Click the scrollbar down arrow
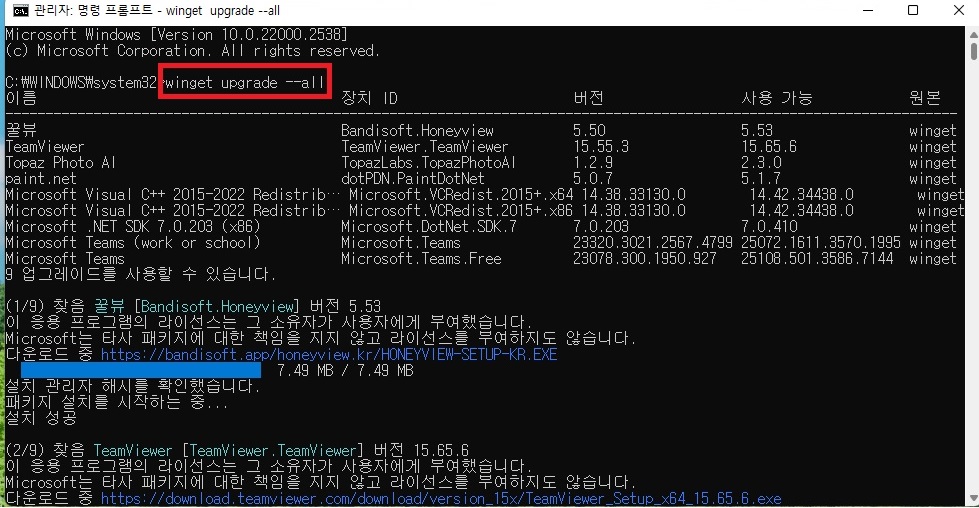979x508 pixels. point(973,499)
